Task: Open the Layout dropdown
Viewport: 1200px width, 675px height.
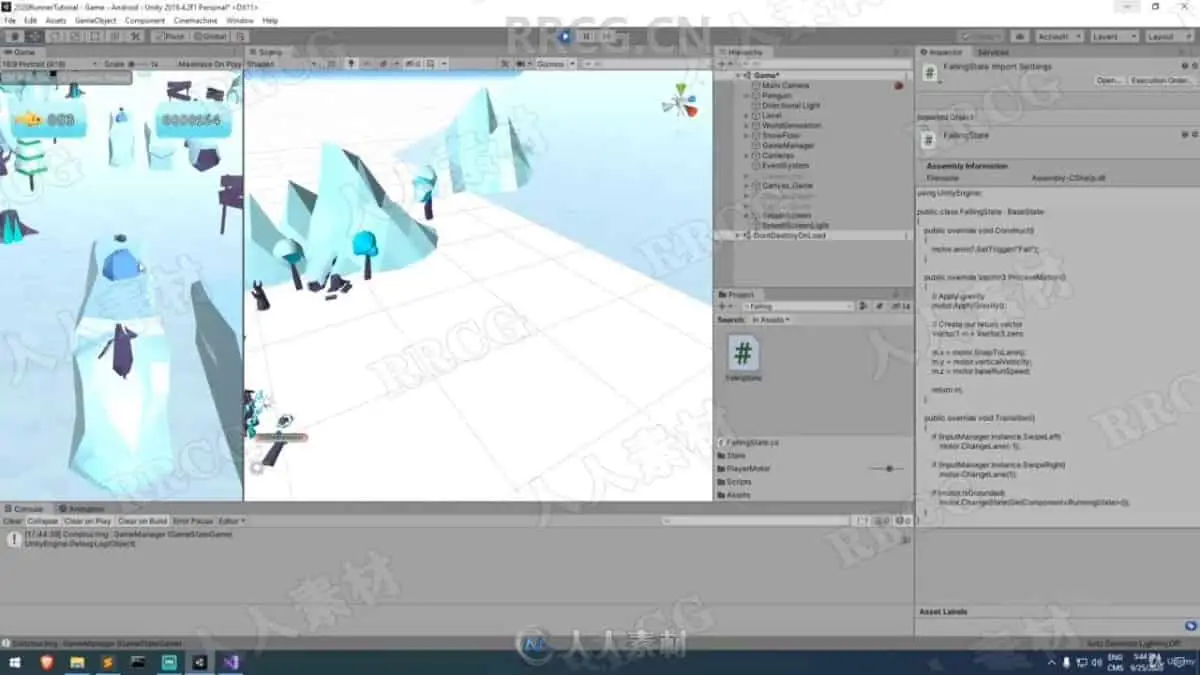Action: [1168, 36]
